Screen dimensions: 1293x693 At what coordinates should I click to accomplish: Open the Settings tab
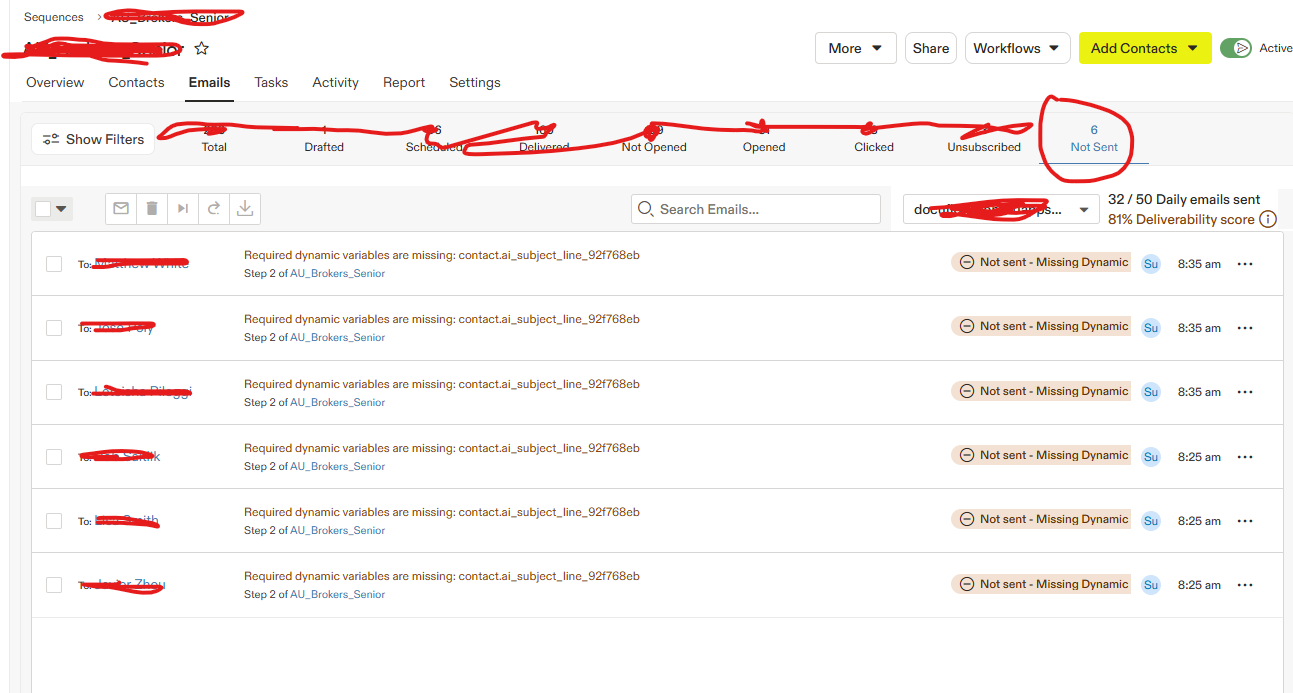coord(474,83)
